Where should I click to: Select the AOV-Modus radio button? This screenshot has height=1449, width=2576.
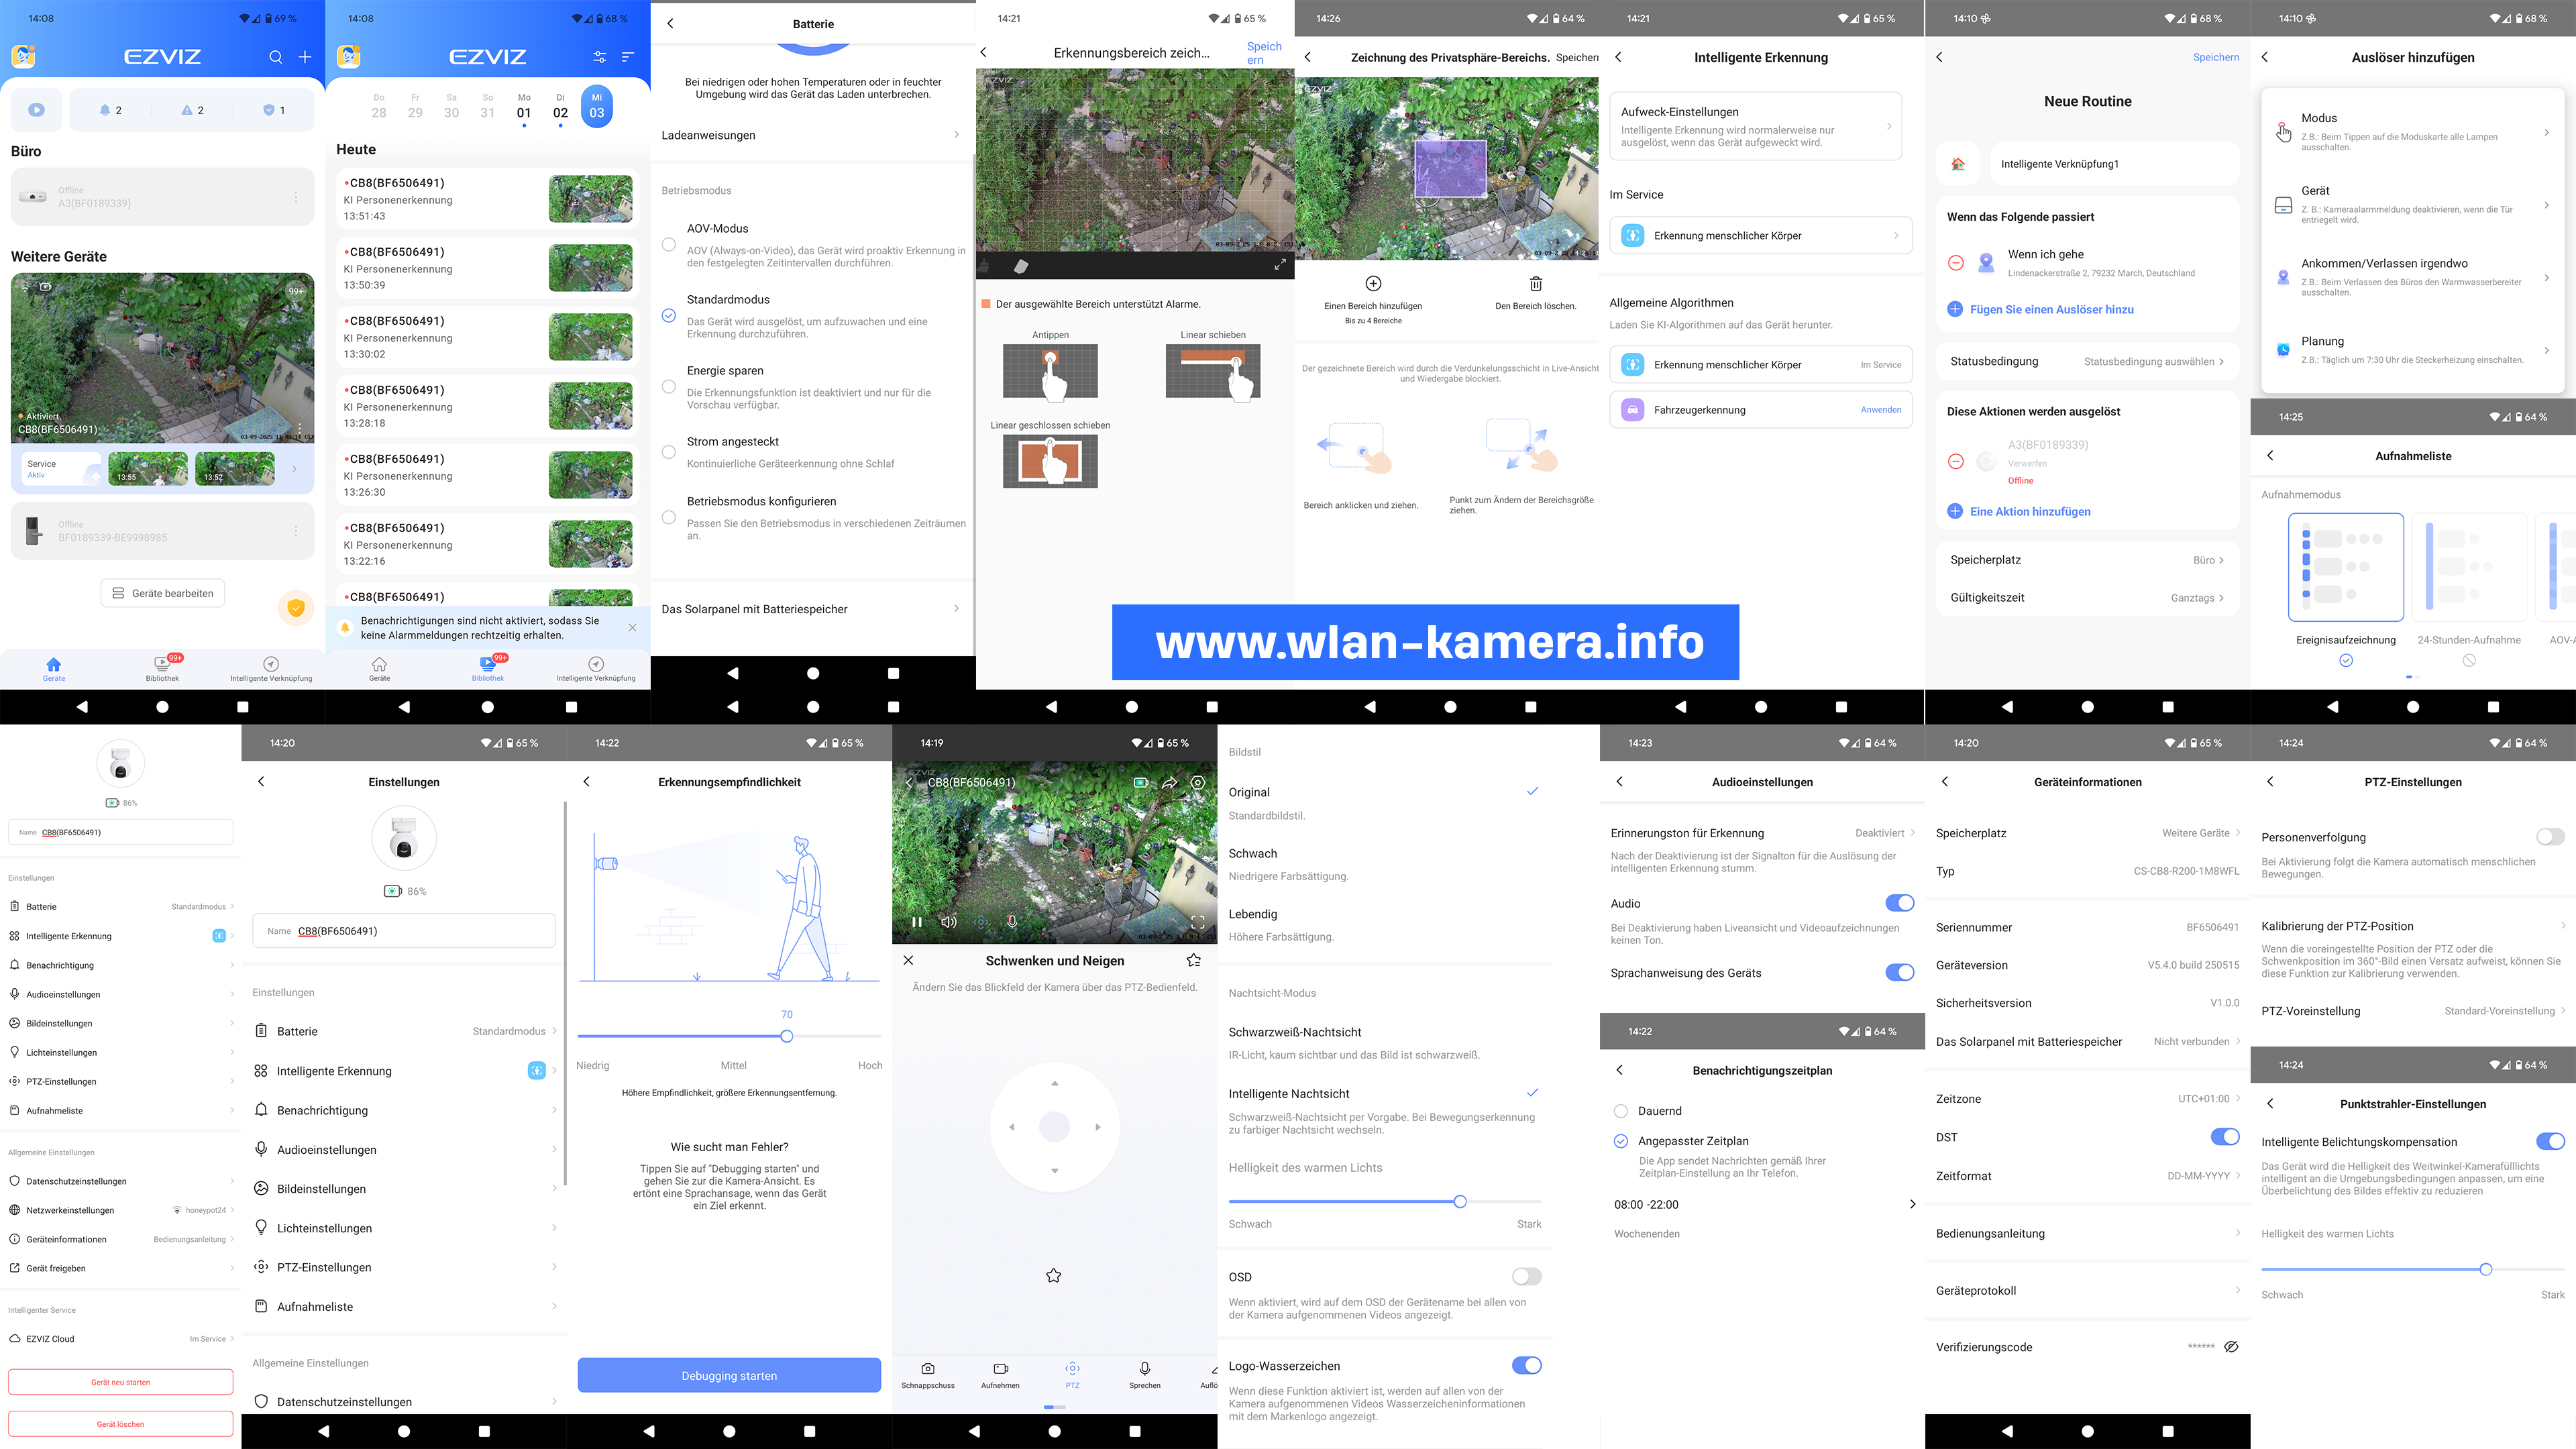(669, 245)
